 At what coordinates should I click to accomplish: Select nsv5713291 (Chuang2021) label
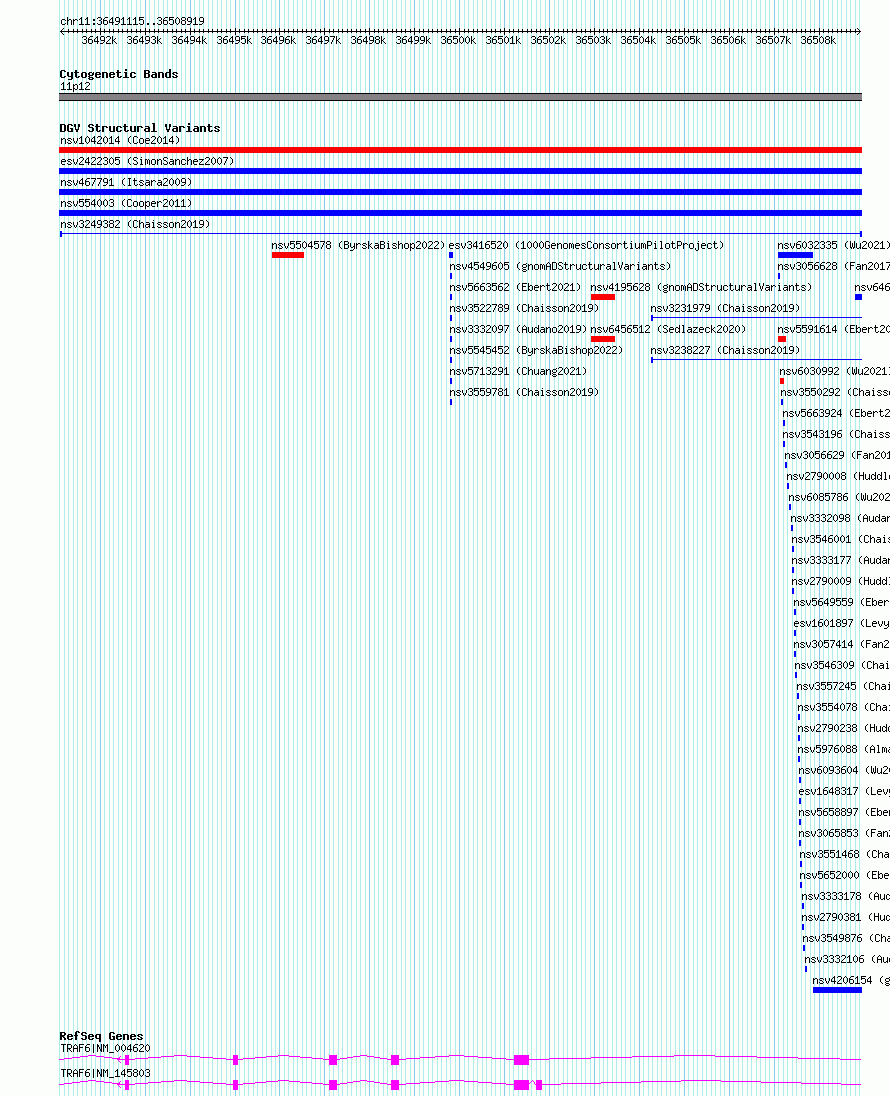point(518,371)
